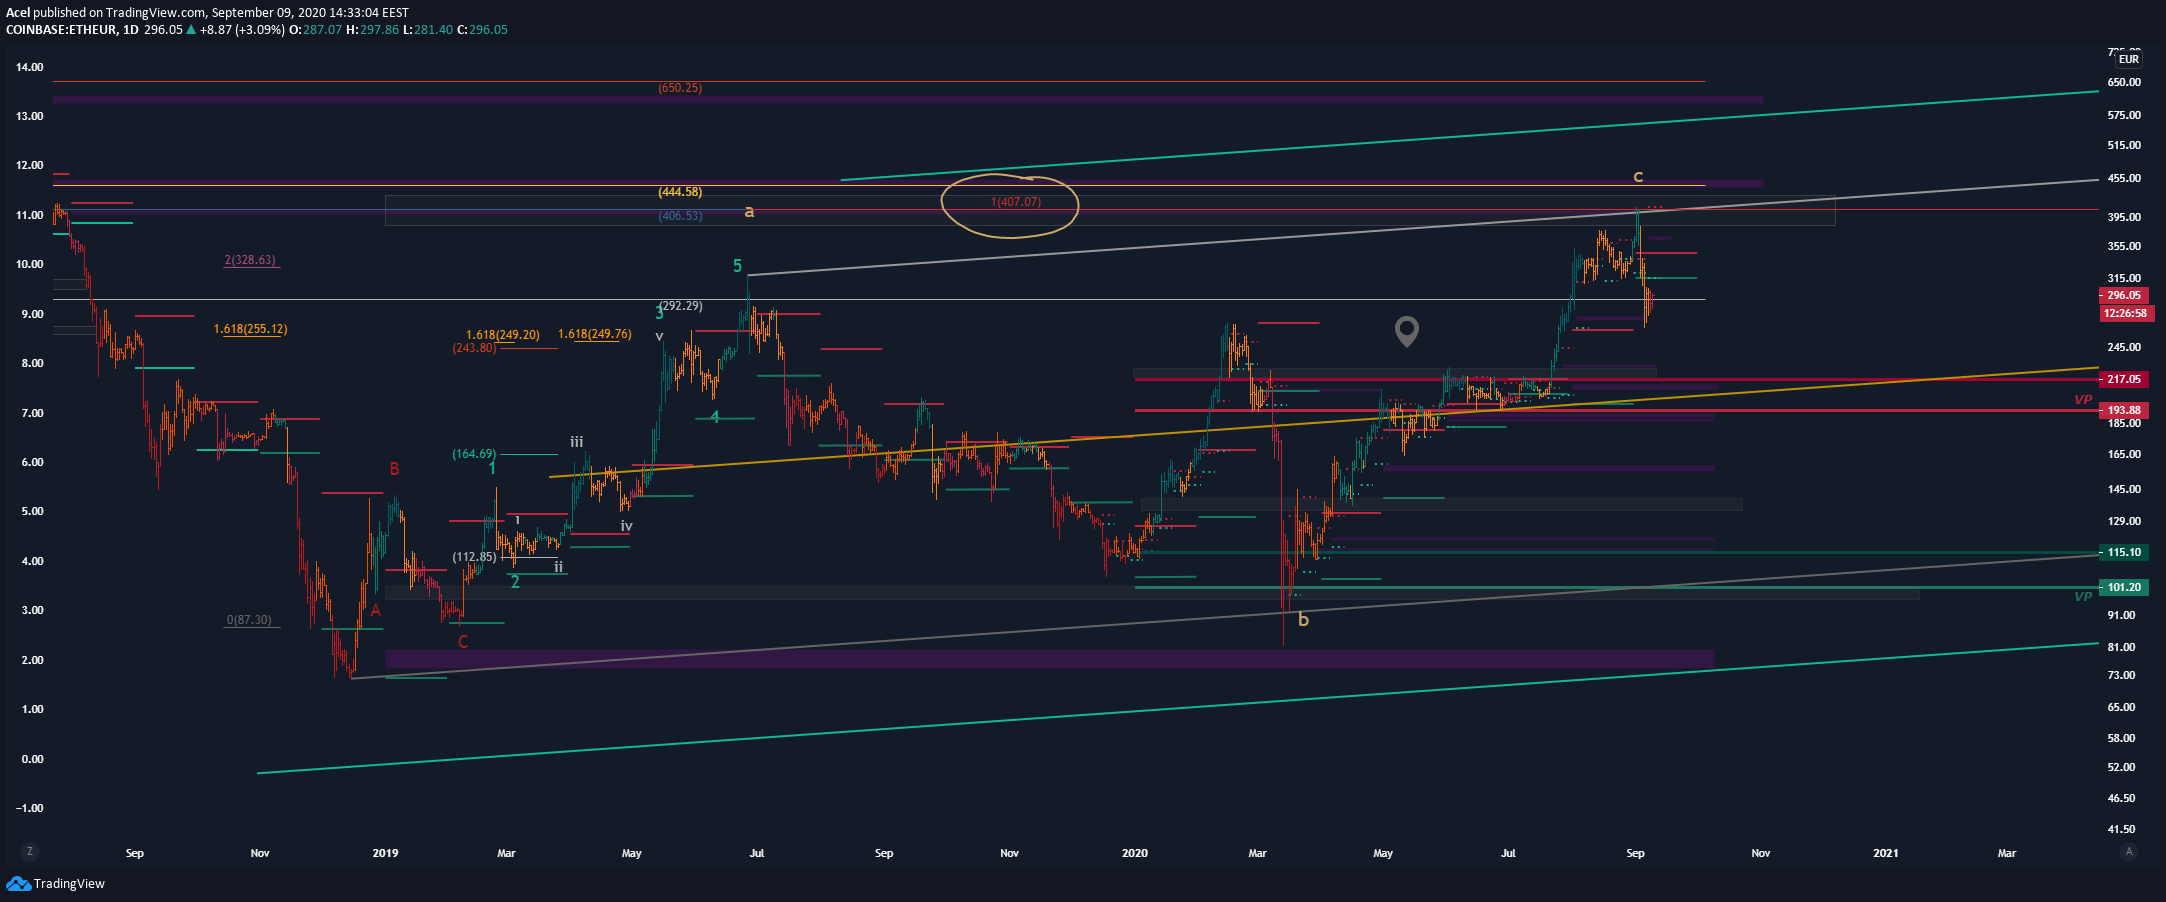Image resolution: width=2166 pixels, height=902 pixels.
Task: Click the iv subwave label
Action: click(627, 526)
